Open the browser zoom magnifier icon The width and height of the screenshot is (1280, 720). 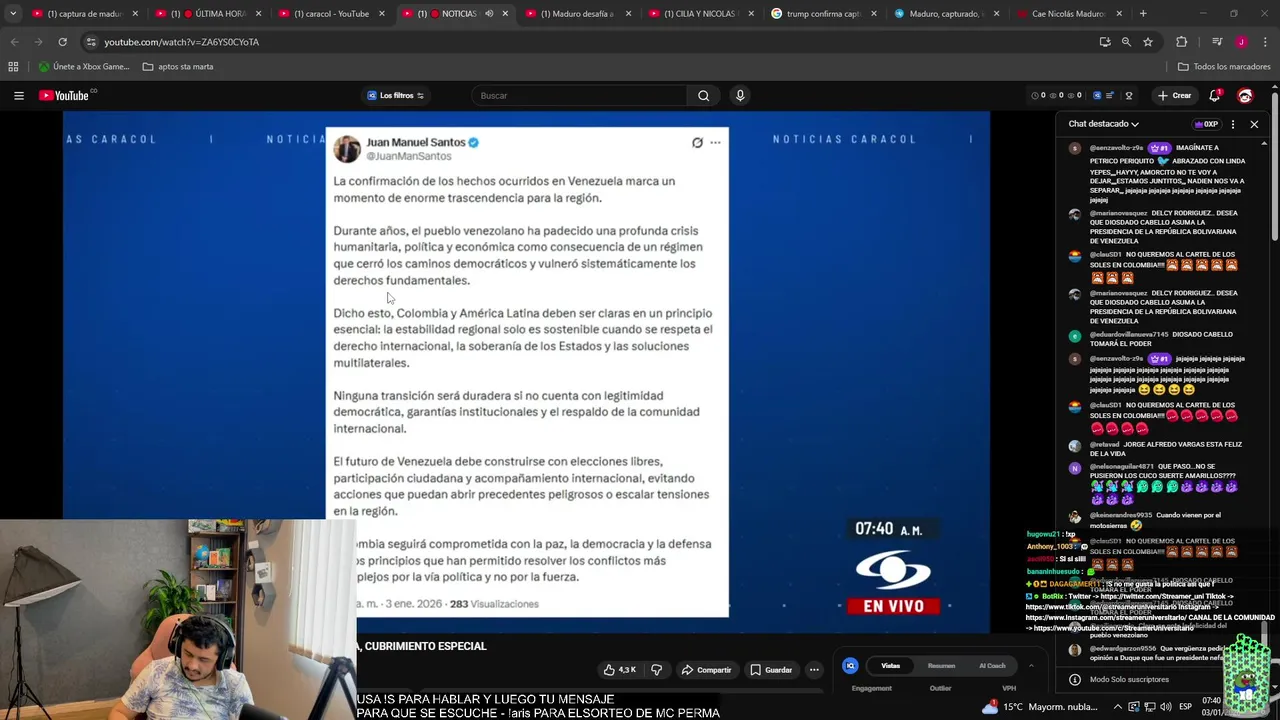point(1126,42)
